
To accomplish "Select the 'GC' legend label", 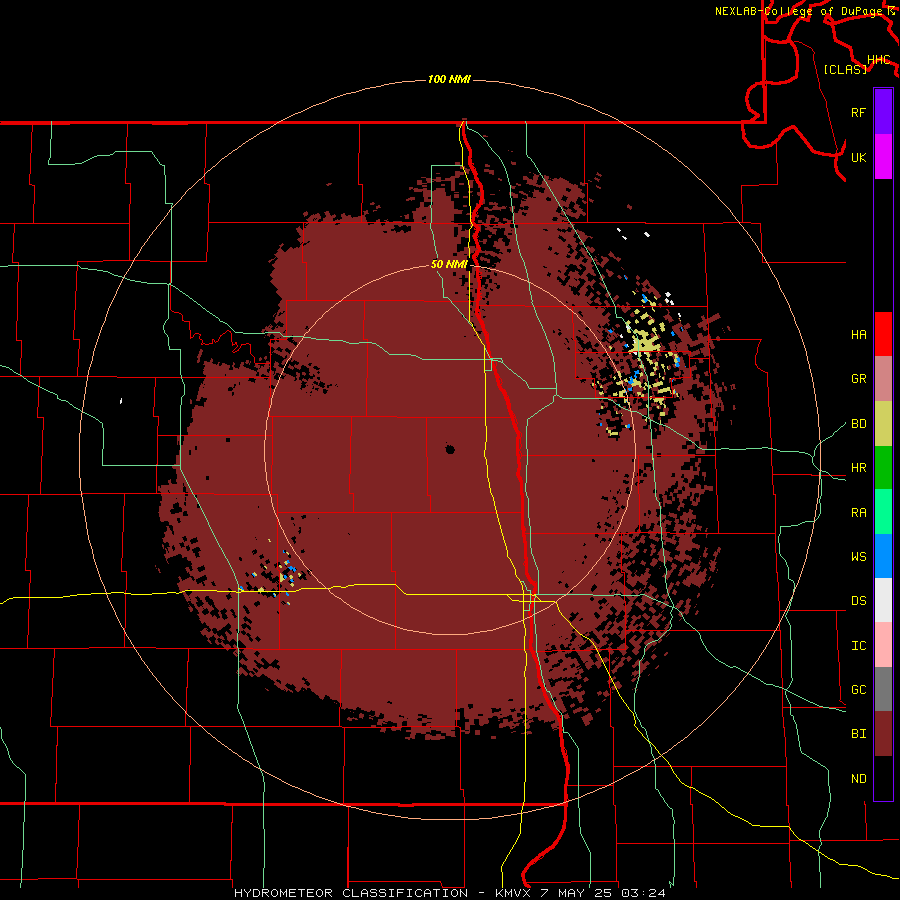I will coord(859,690).
